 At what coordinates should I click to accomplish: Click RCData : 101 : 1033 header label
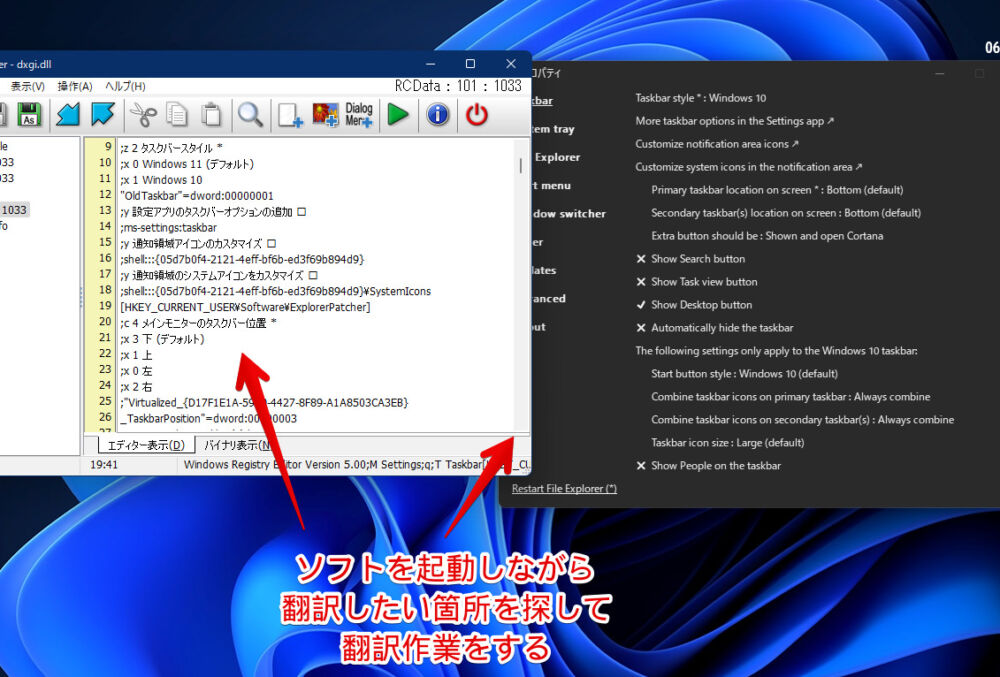[x=458, y=85]
